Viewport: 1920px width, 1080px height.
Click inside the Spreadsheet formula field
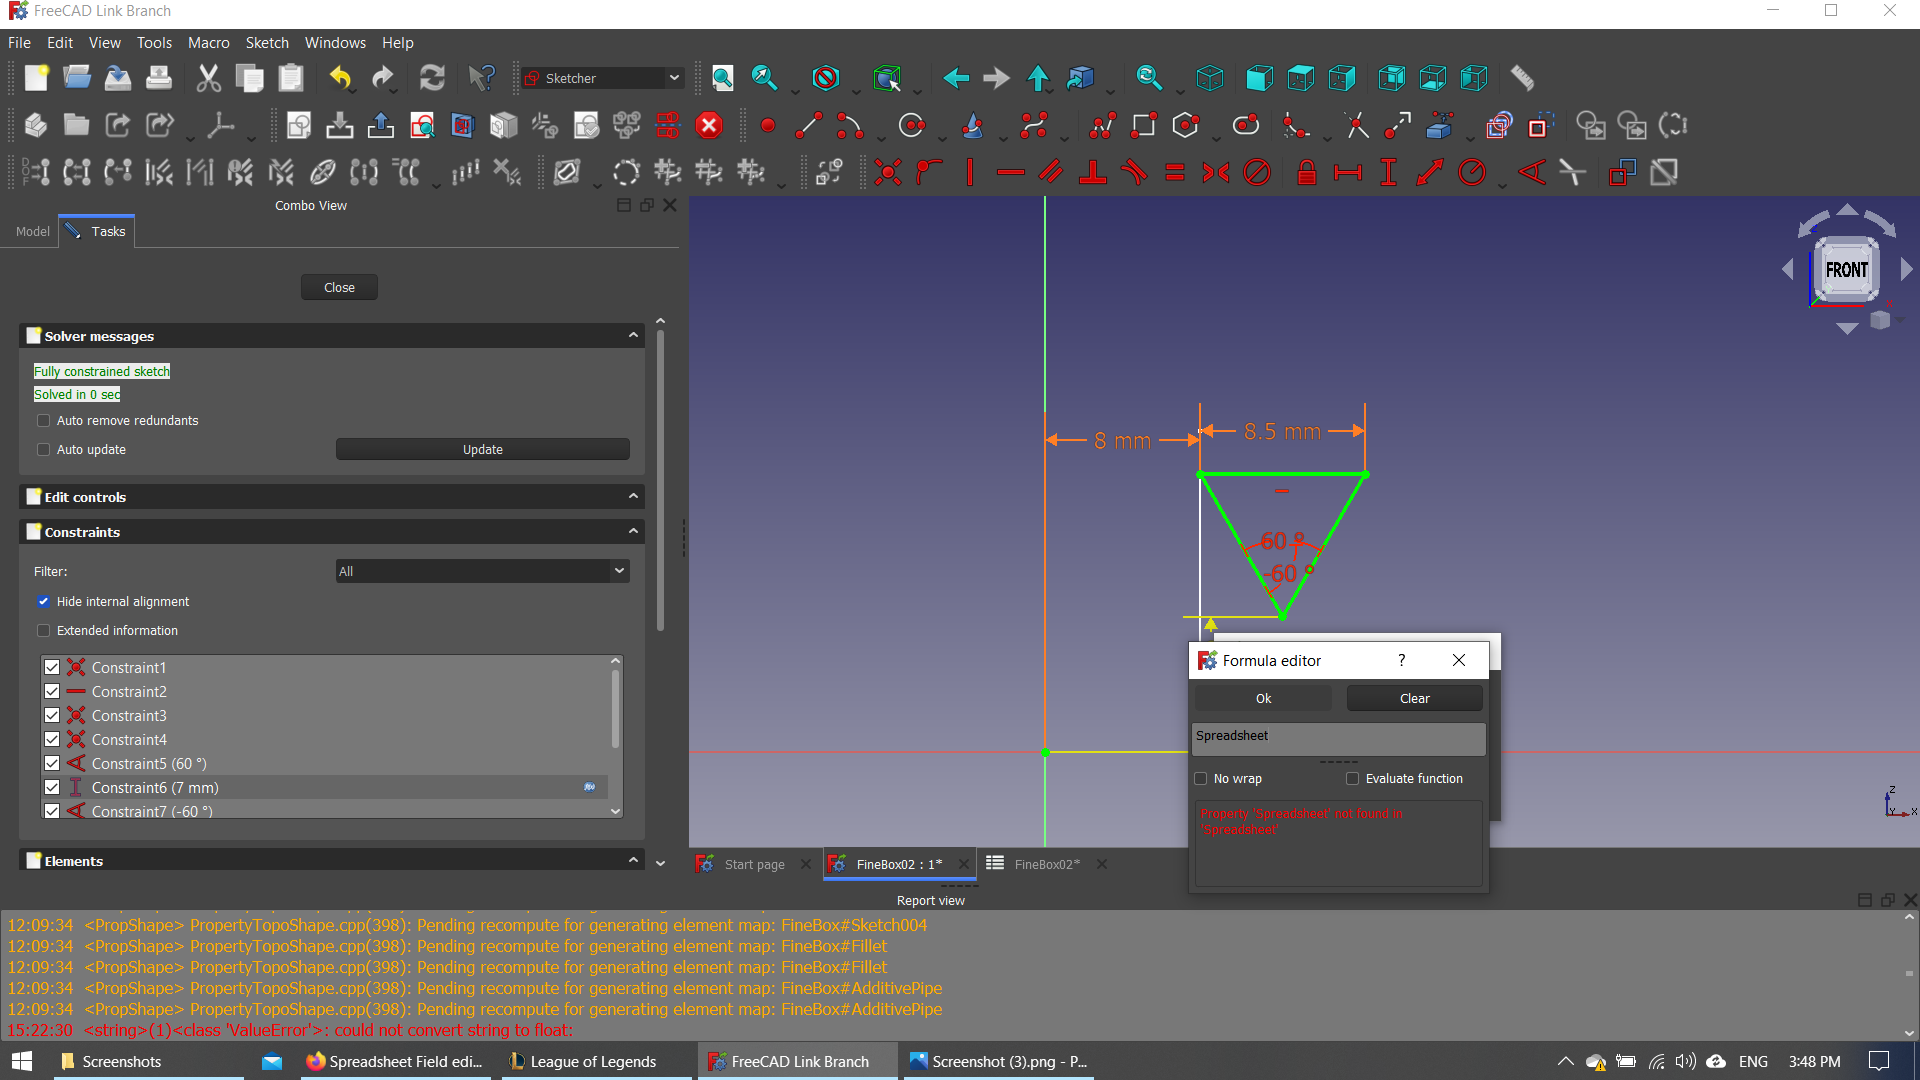[x=1338, y=738]
